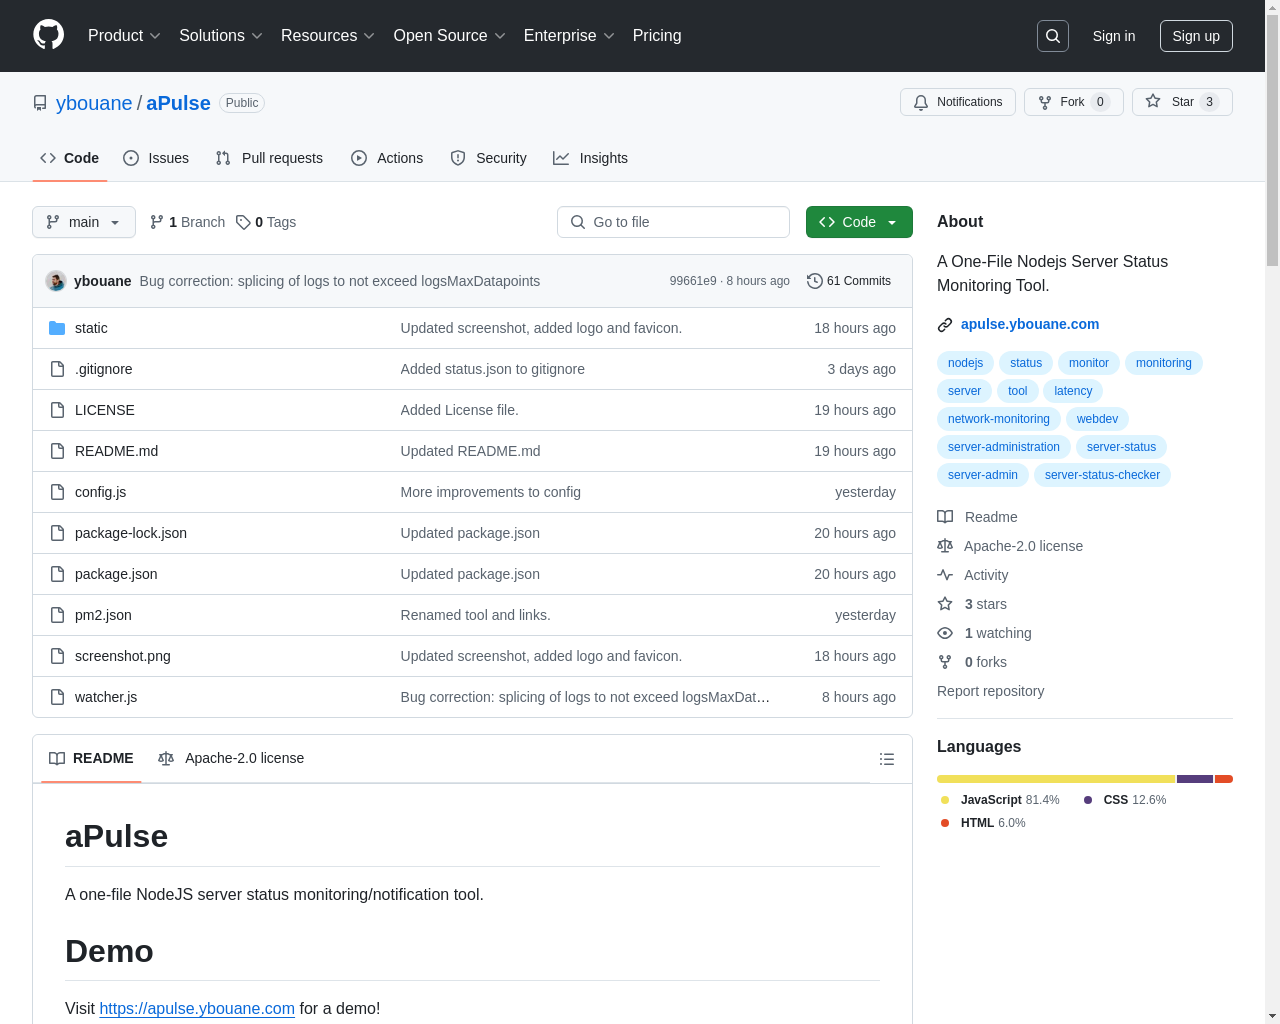Click the book icon beside Readme
1280x1024 pixels.
point(945,517)
